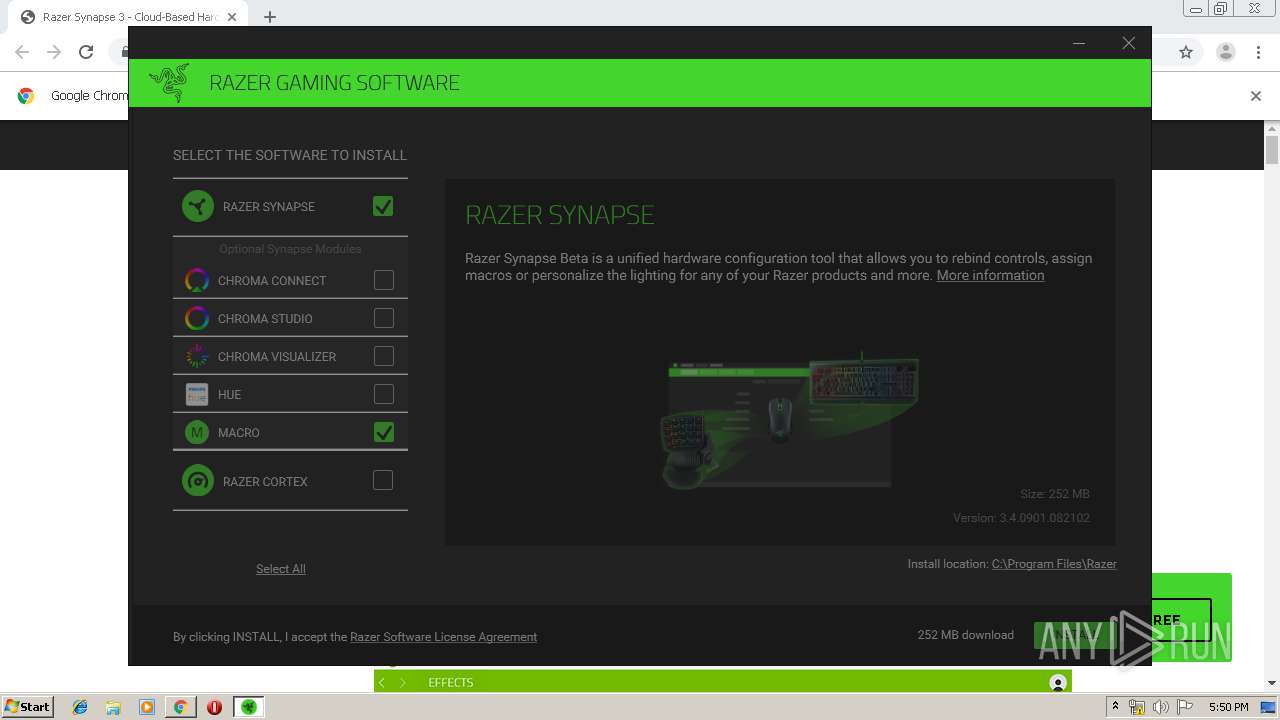Click the Philips Hue icon

point(197,395)
